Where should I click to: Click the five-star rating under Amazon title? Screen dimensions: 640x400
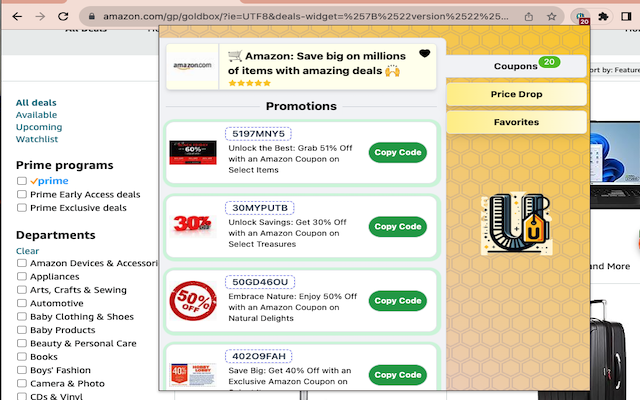click(249, 83)
